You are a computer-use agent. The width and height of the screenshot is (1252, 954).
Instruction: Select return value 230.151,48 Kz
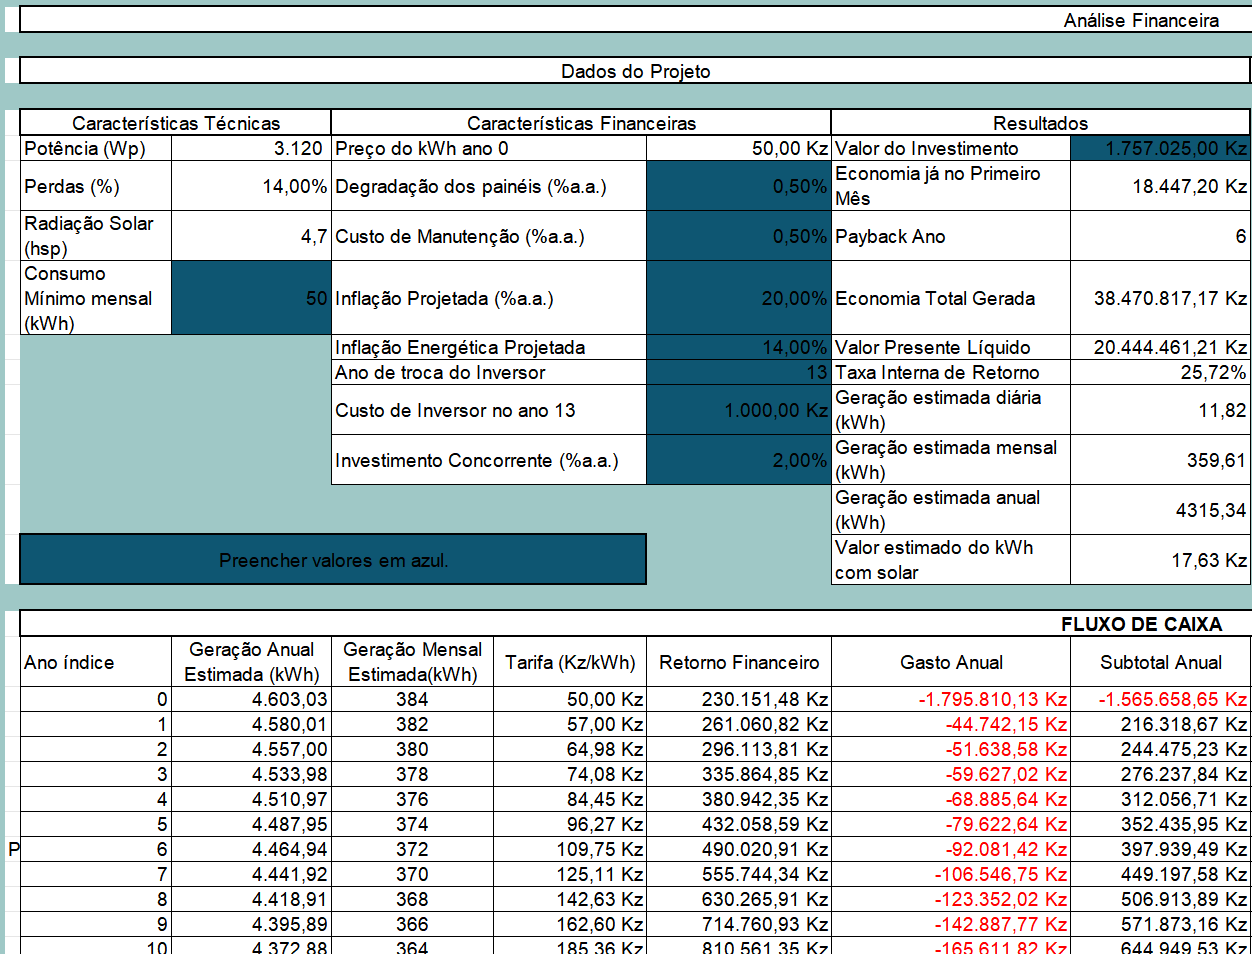(739, 699)
